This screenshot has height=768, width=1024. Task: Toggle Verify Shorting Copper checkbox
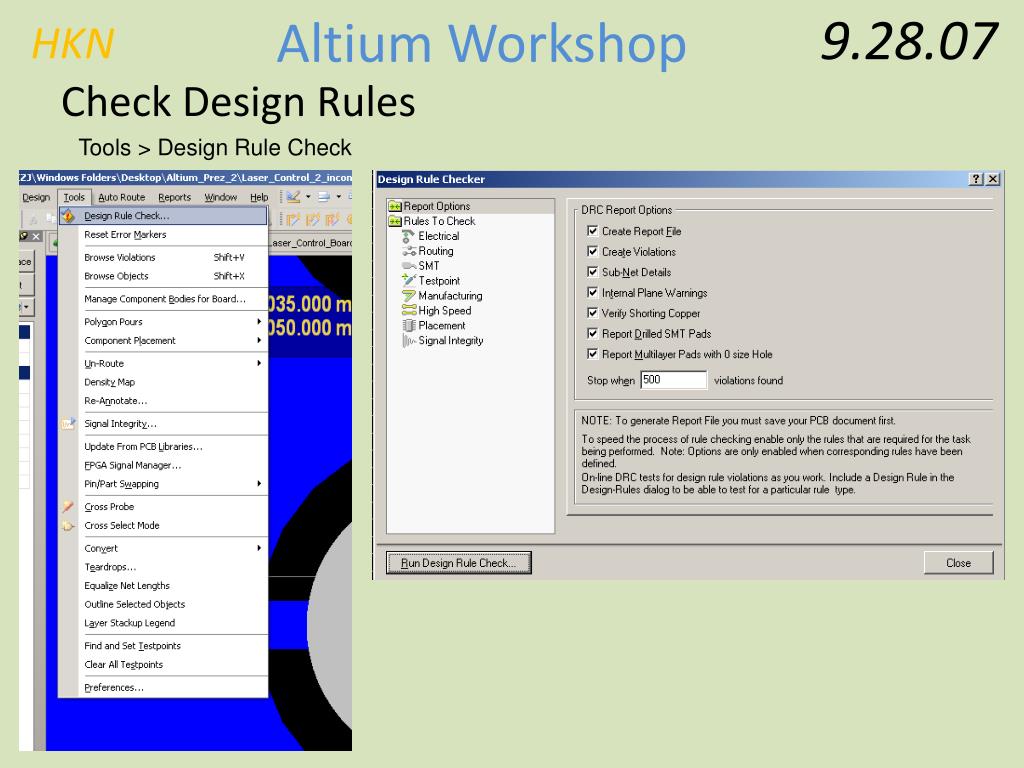click(592, 313)
